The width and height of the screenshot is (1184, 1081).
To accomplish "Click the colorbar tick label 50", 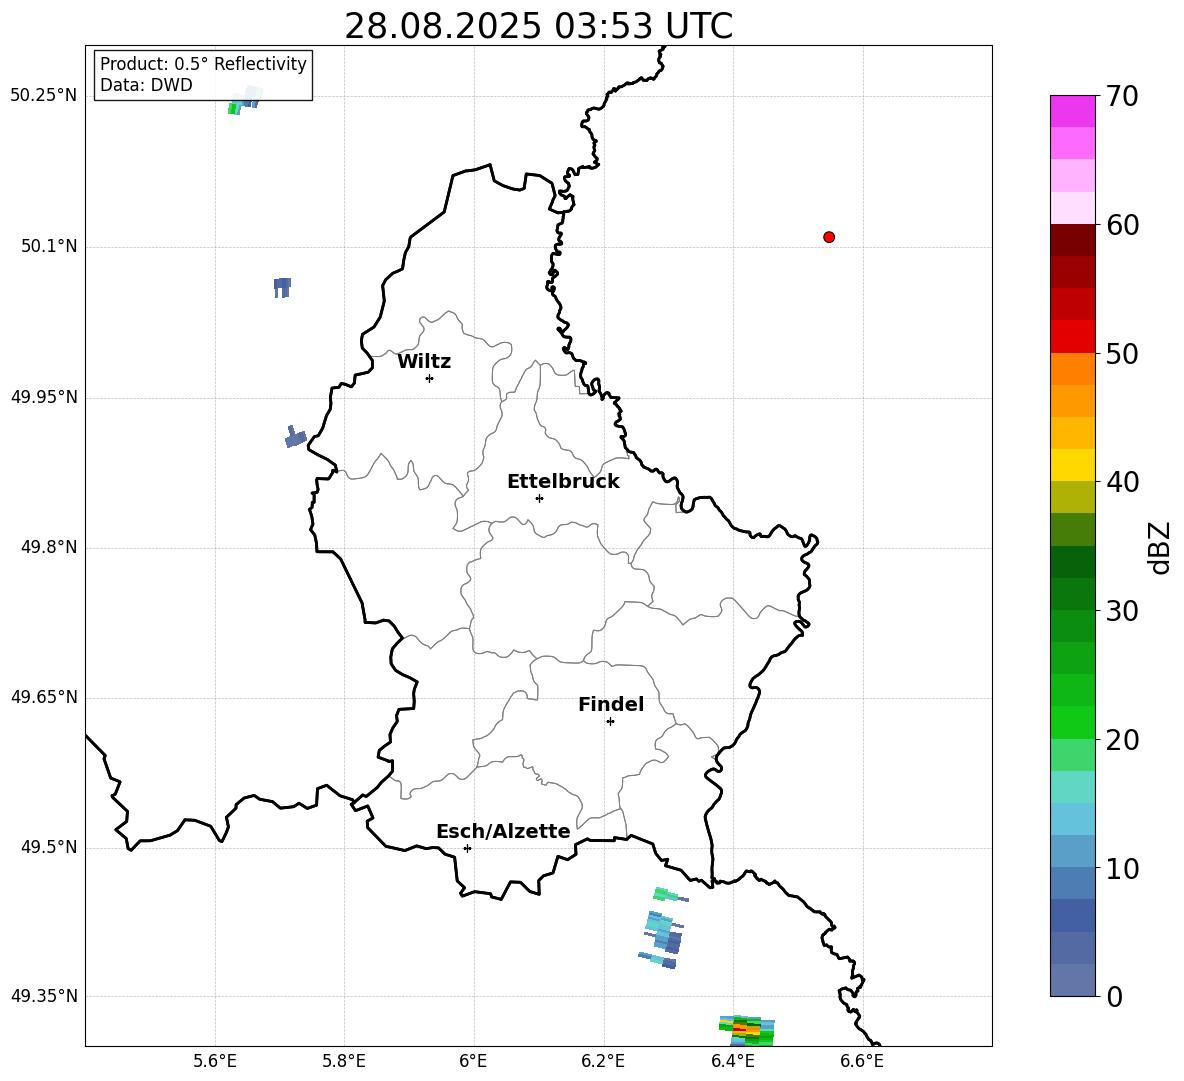I will [x=1122, y=353].
